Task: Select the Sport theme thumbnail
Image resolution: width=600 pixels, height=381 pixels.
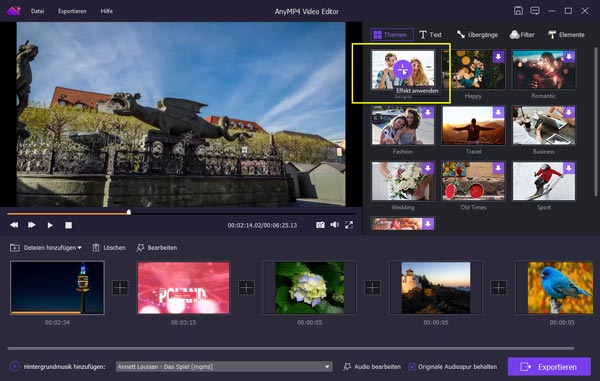Action: (544, 181)
